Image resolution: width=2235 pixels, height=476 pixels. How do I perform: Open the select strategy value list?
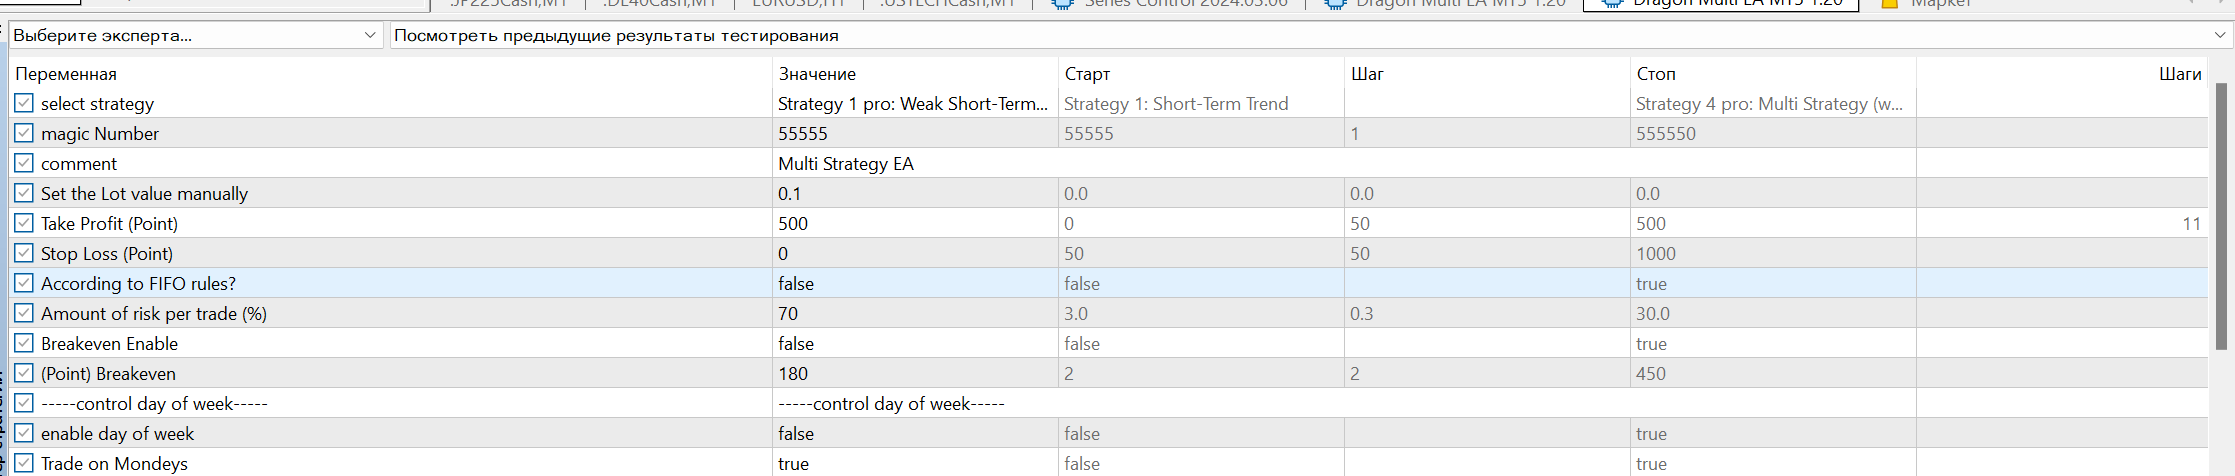pyautogui.click(x=914, y=104)
